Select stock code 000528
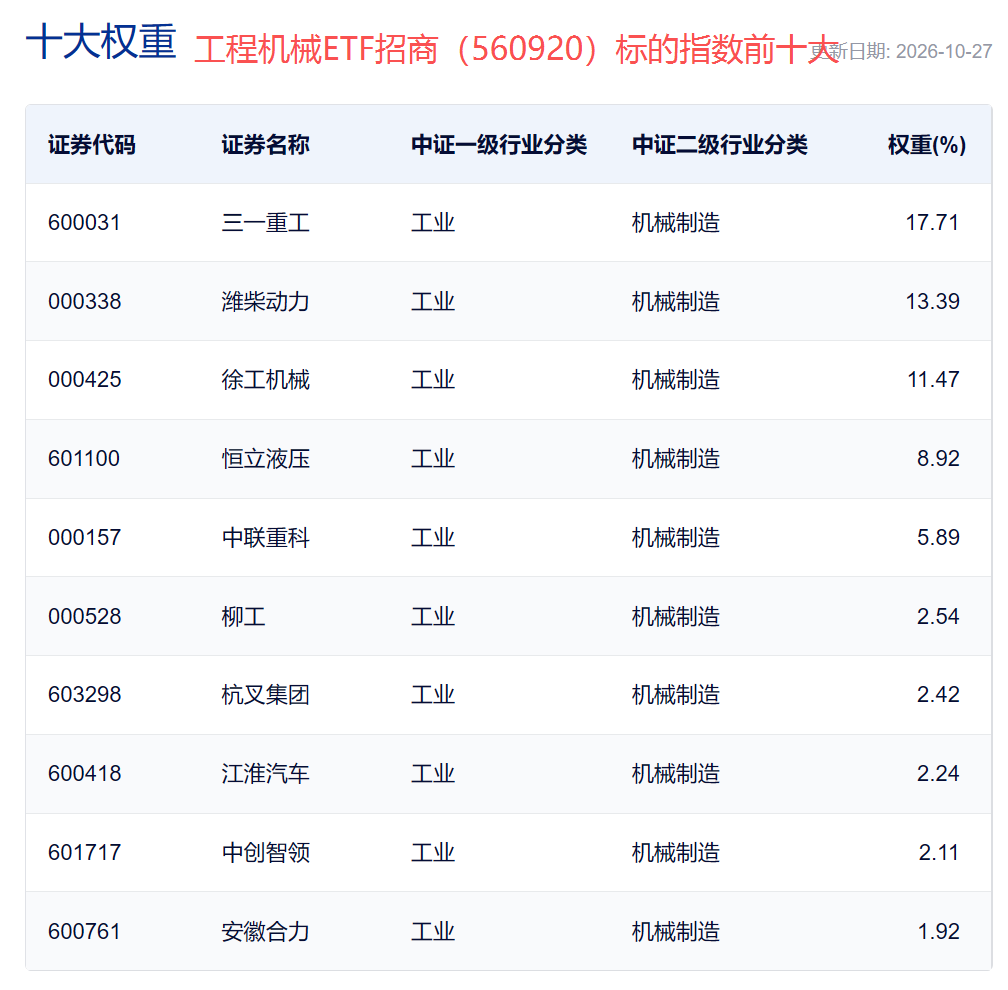The image size is (1008, 990). coord(84,616)
